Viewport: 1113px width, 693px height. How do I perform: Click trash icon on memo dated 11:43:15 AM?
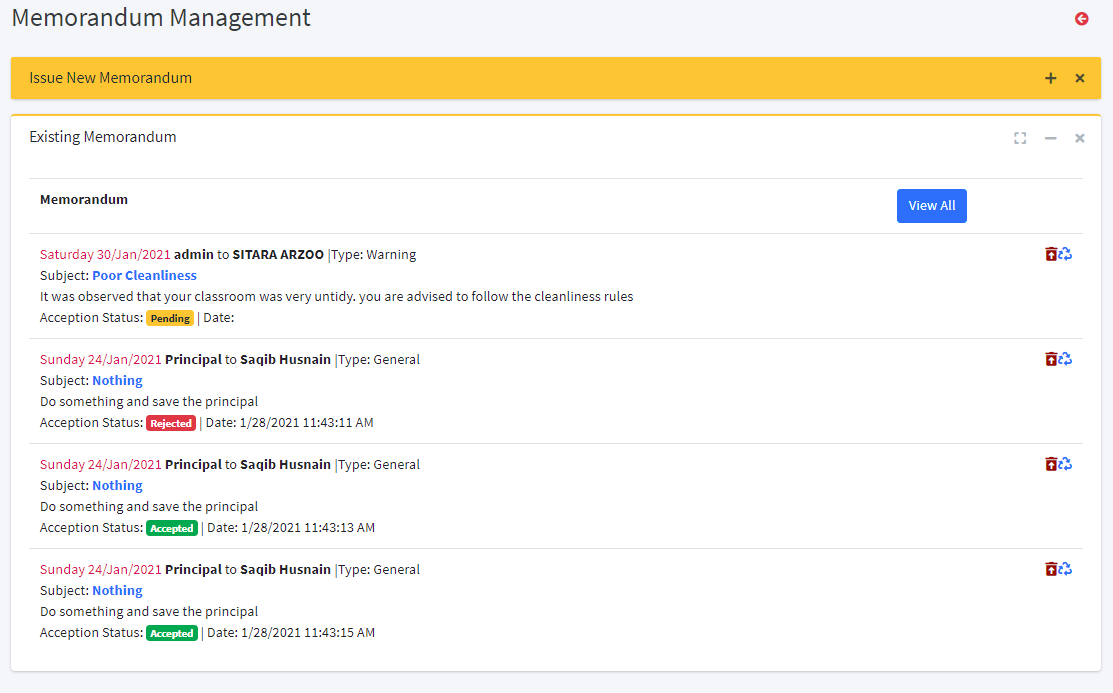tap(1050, 569)
